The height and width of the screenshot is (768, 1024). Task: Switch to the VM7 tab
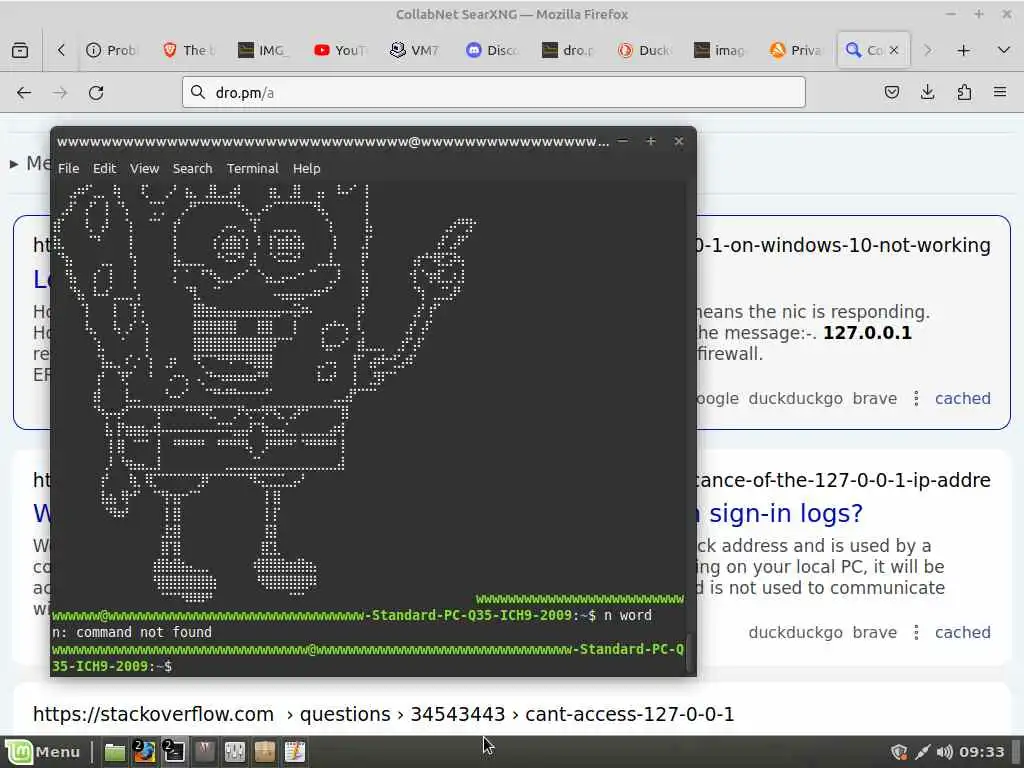(417, 50)
